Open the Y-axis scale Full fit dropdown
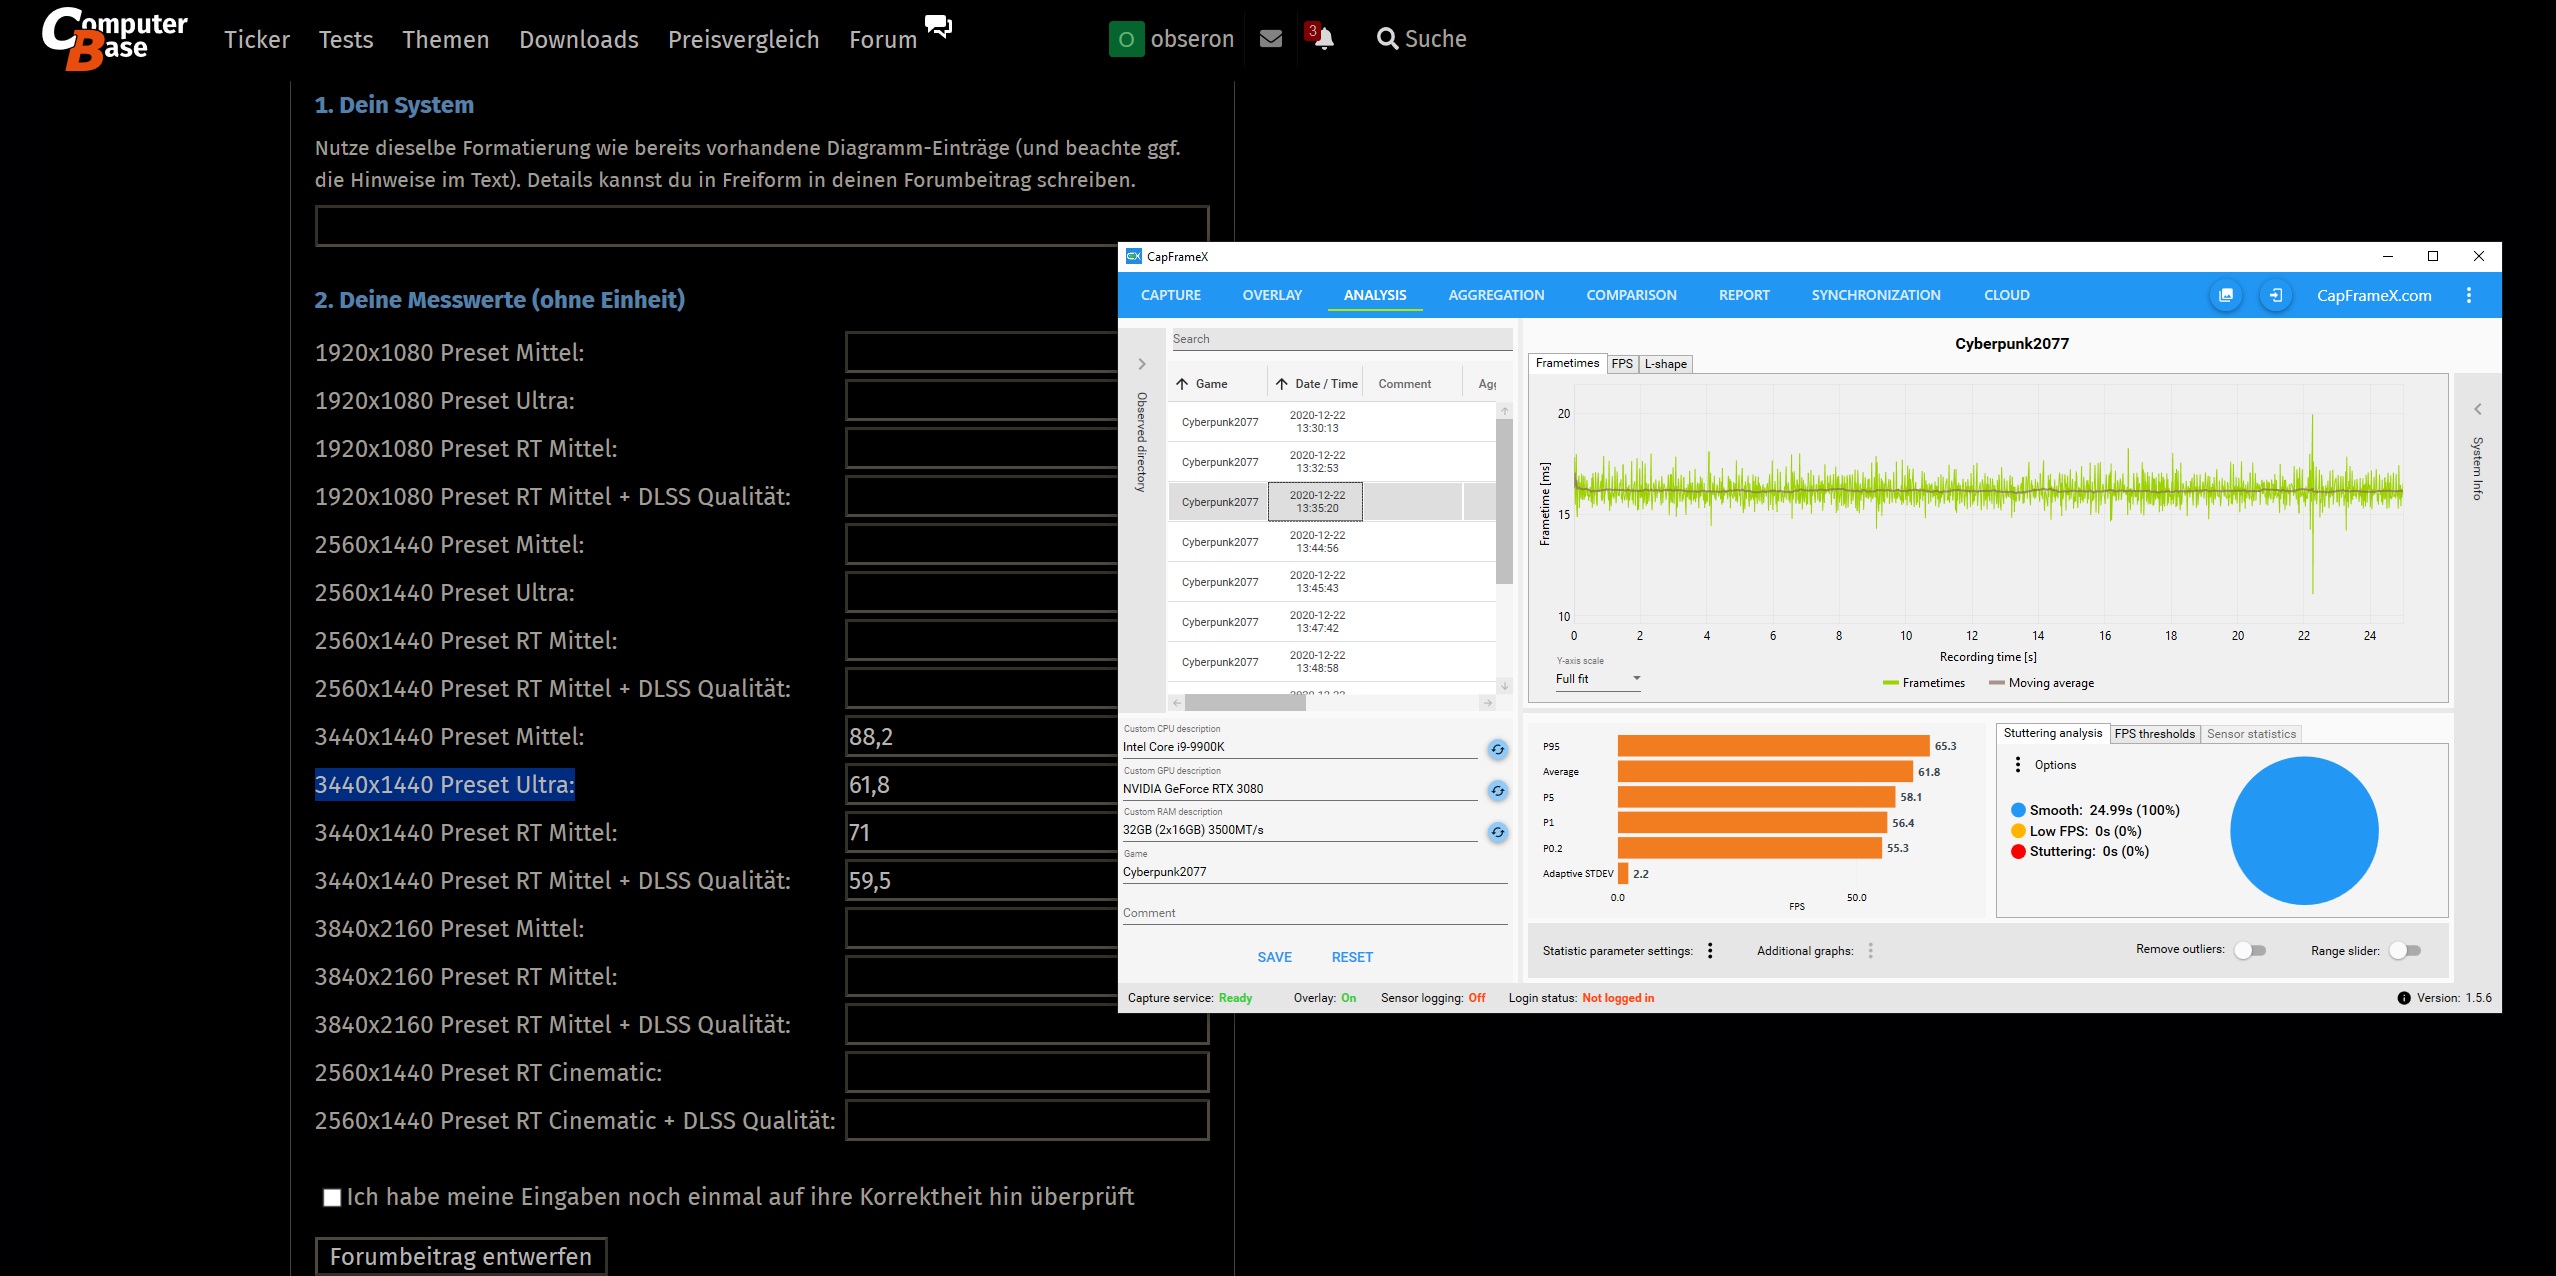The image size is (2556, 1276). click(1597, 679)
